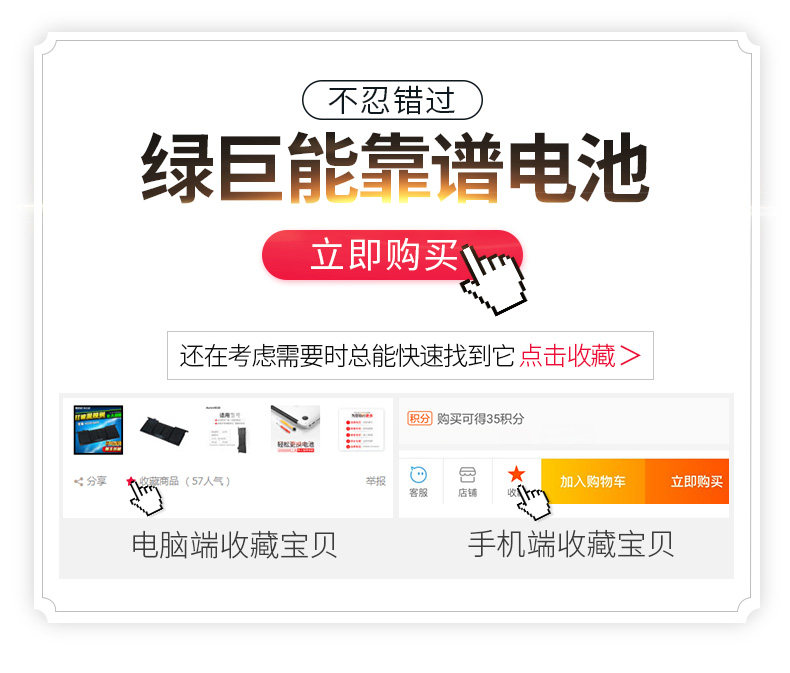The width and height of the screenshot is (790, 673).
Task: Select the first green battery poster thumbnail
Action: click(x=98, y=430)
